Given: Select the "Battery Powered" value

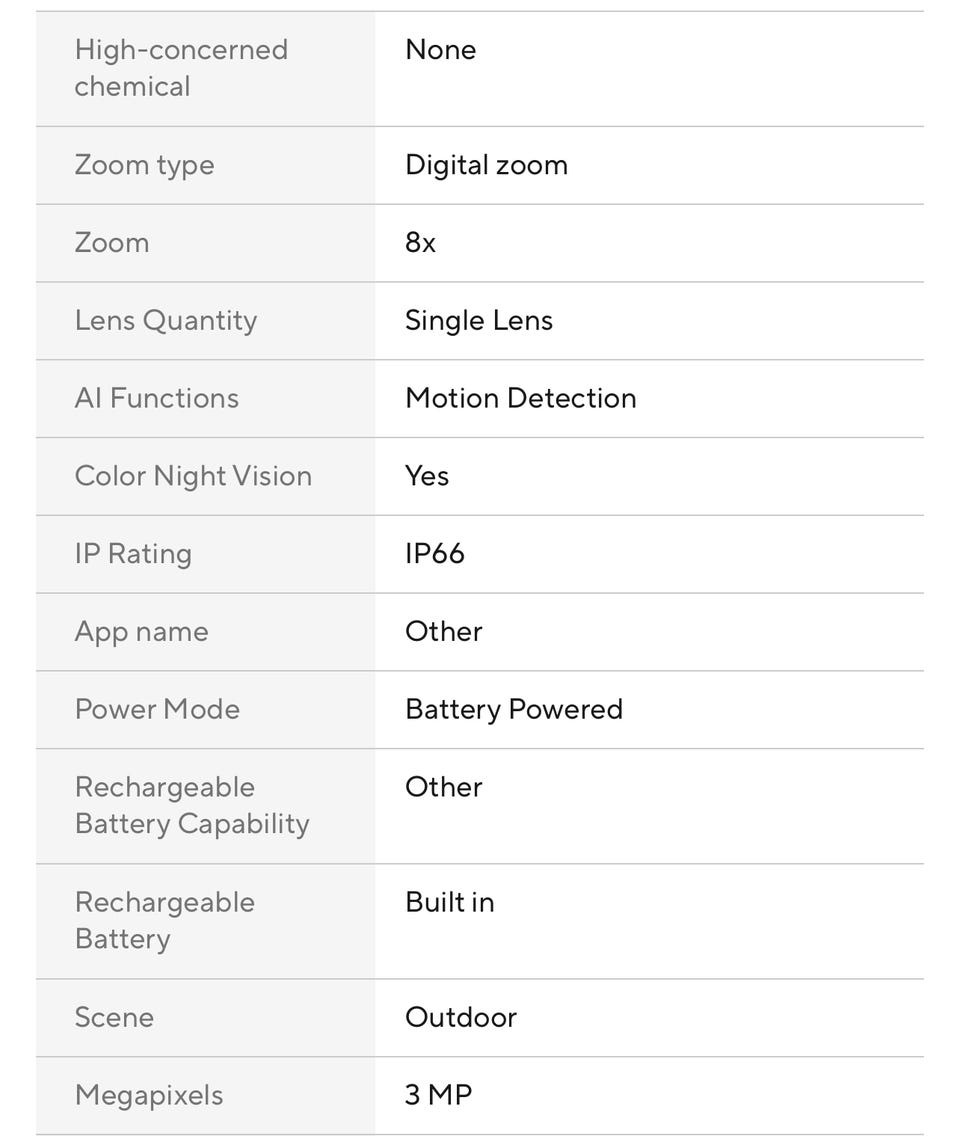Looking at the screenshot, I should 513,710.
